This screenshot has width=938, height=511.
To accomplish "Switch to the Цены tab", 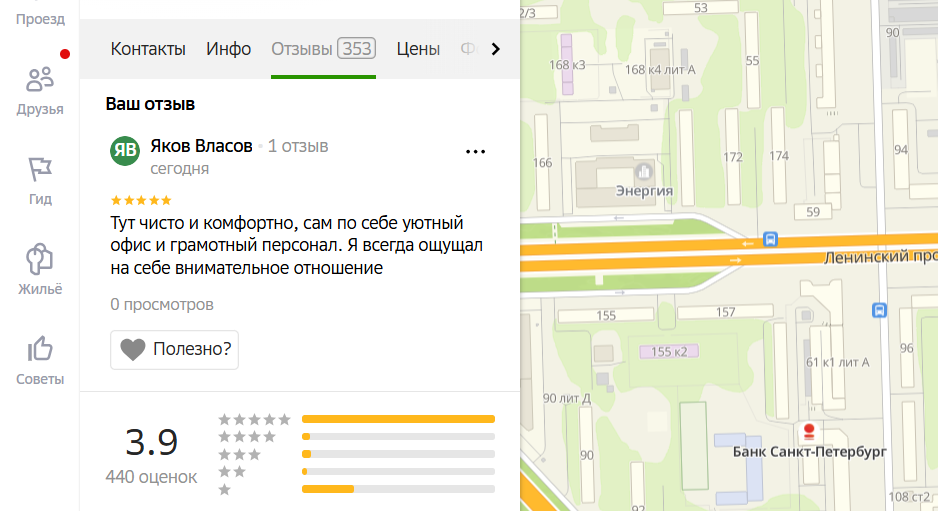I will click(418, 49).
